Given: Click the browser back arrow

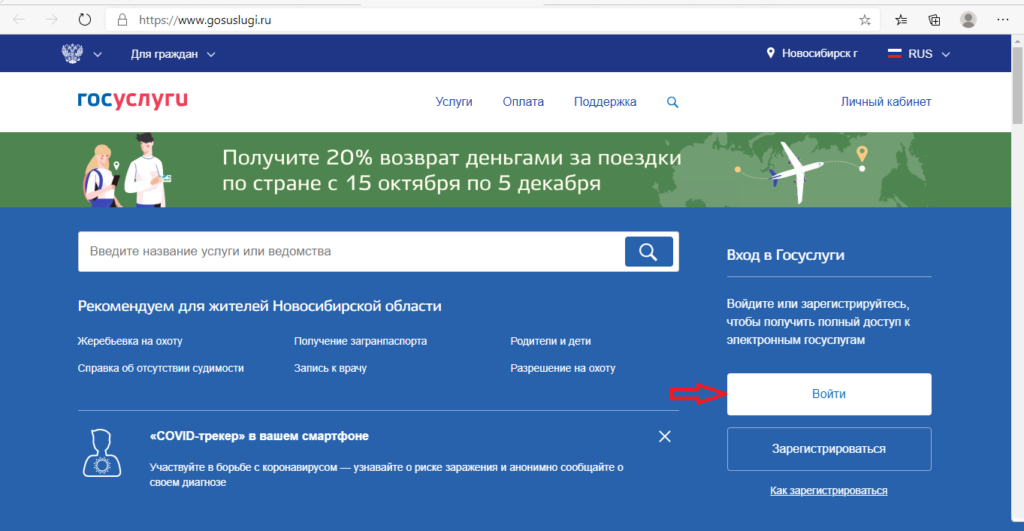Looking at the screenshot, I should coord(19,20).
